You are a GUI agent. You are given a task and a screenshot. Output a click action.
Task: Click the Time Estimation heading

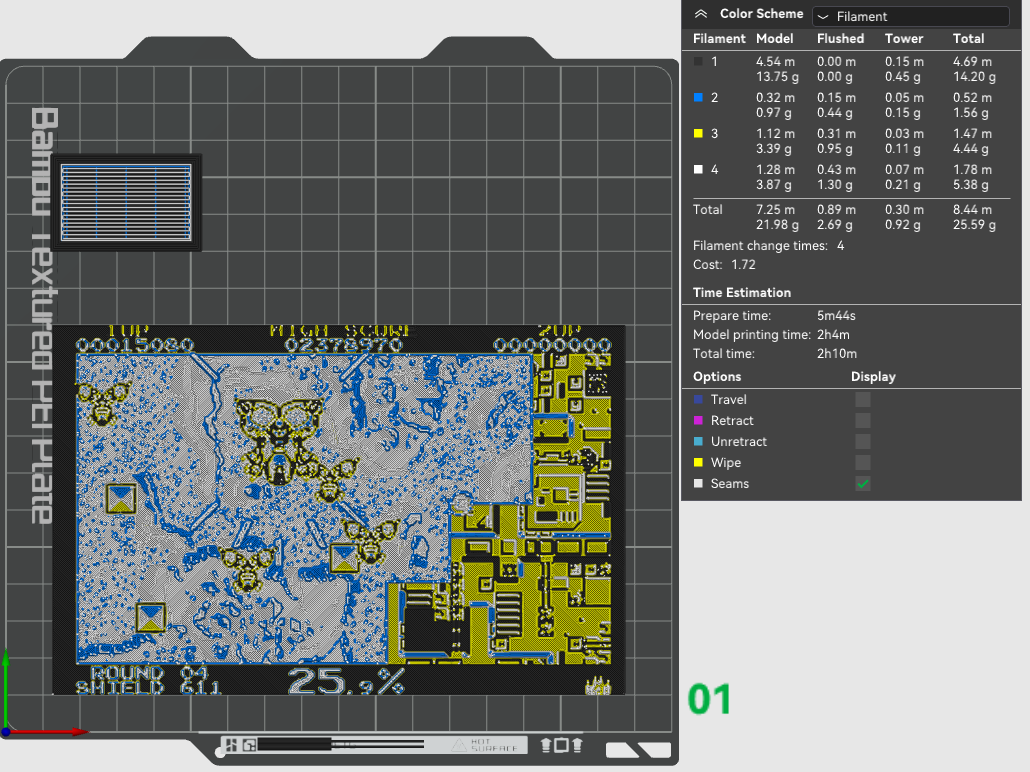(742, 293)
